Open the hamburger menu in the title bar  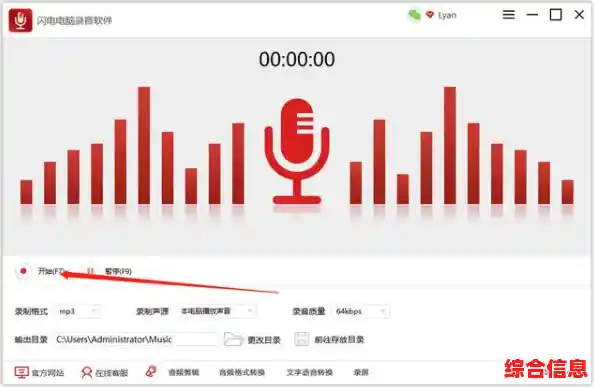click(508, 15)
